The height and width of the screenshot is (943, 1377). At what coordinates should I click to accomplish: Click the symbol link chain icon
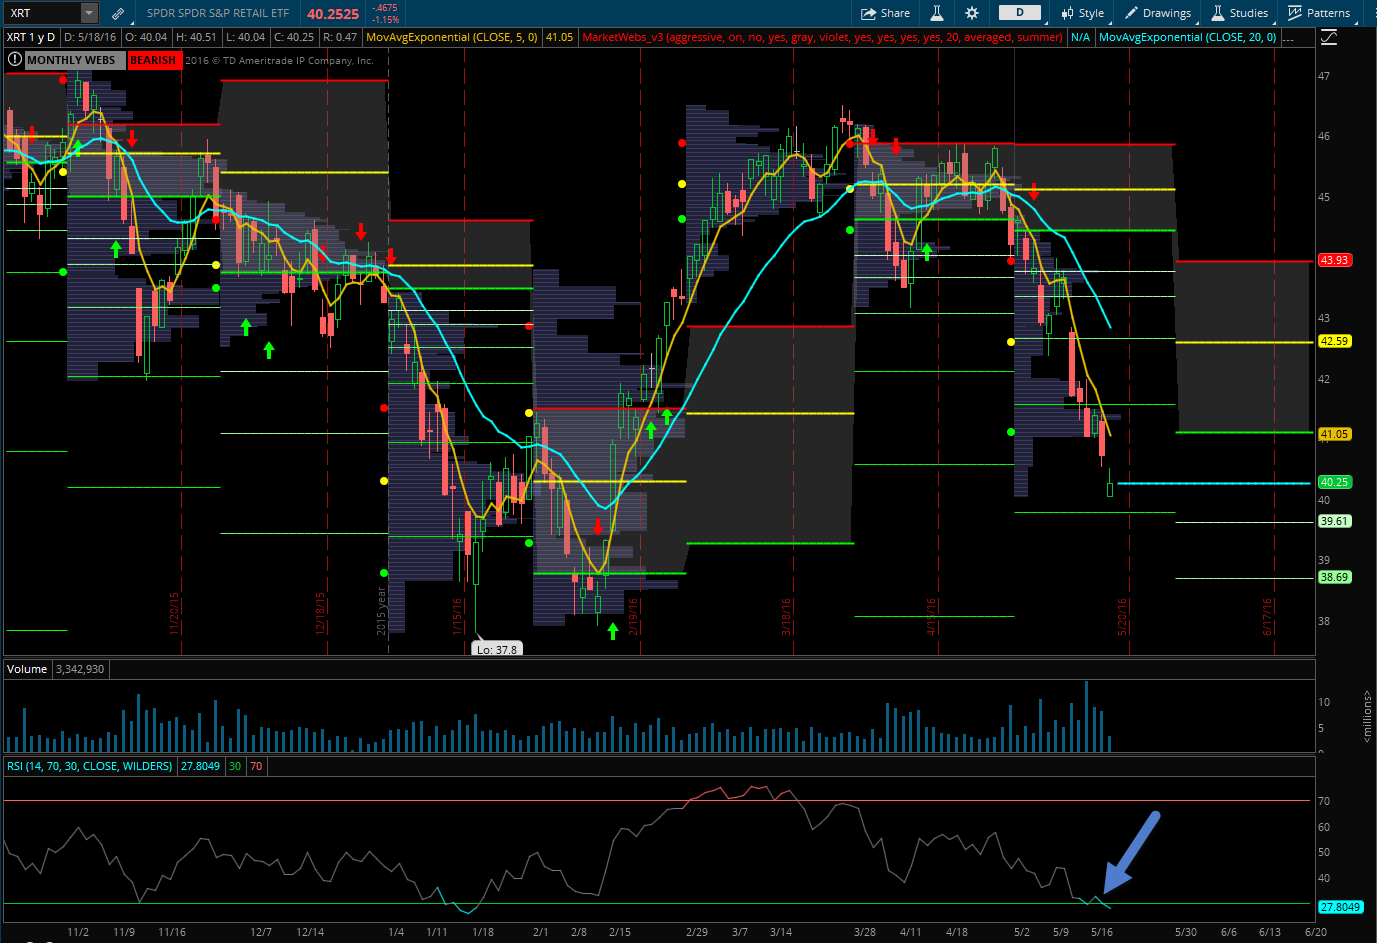pos(118,13)
